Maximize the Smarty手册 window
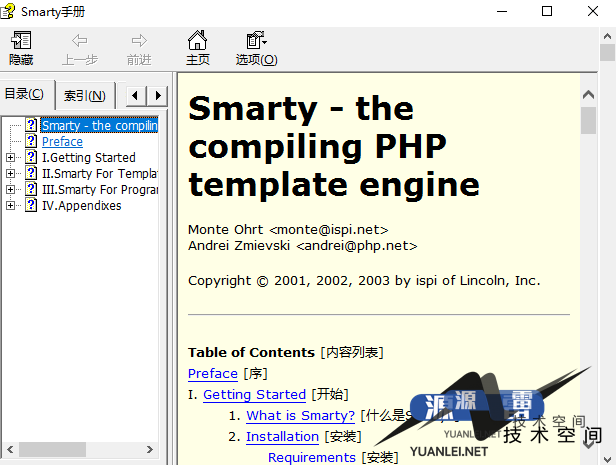Viewport: 616px width, 465px height. point(547,11)
